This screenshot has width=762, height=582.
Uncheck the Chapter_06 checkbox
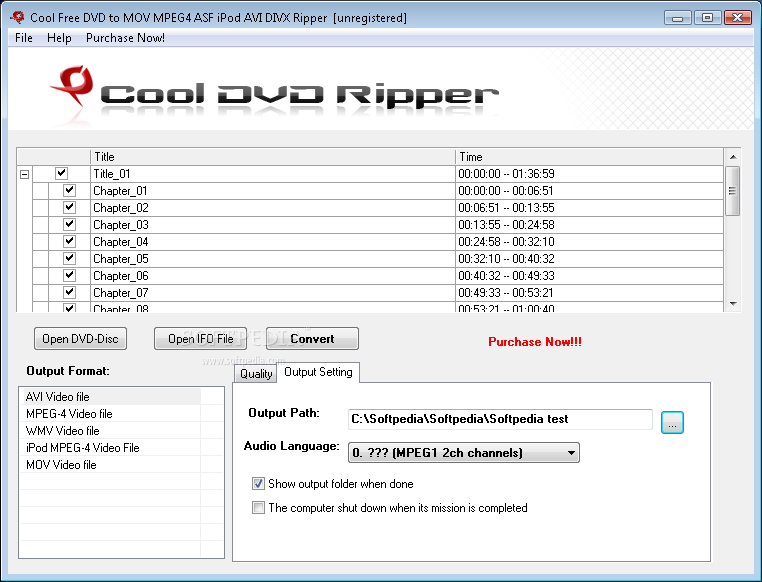coord(69,275)
